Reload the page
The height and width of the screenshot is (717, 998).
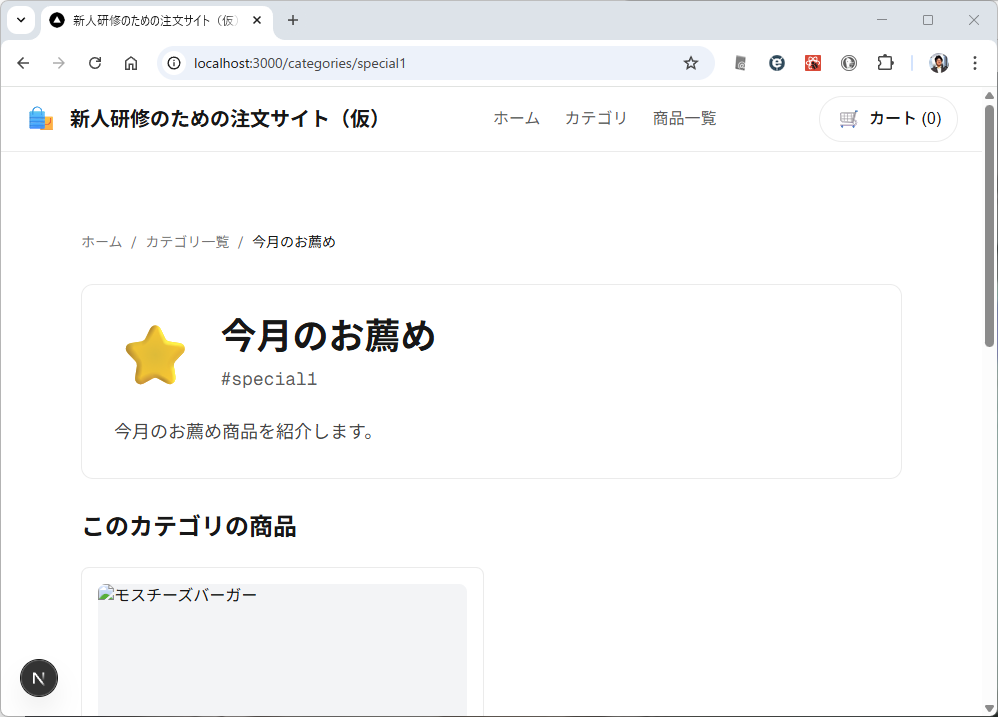click(95, 63)
